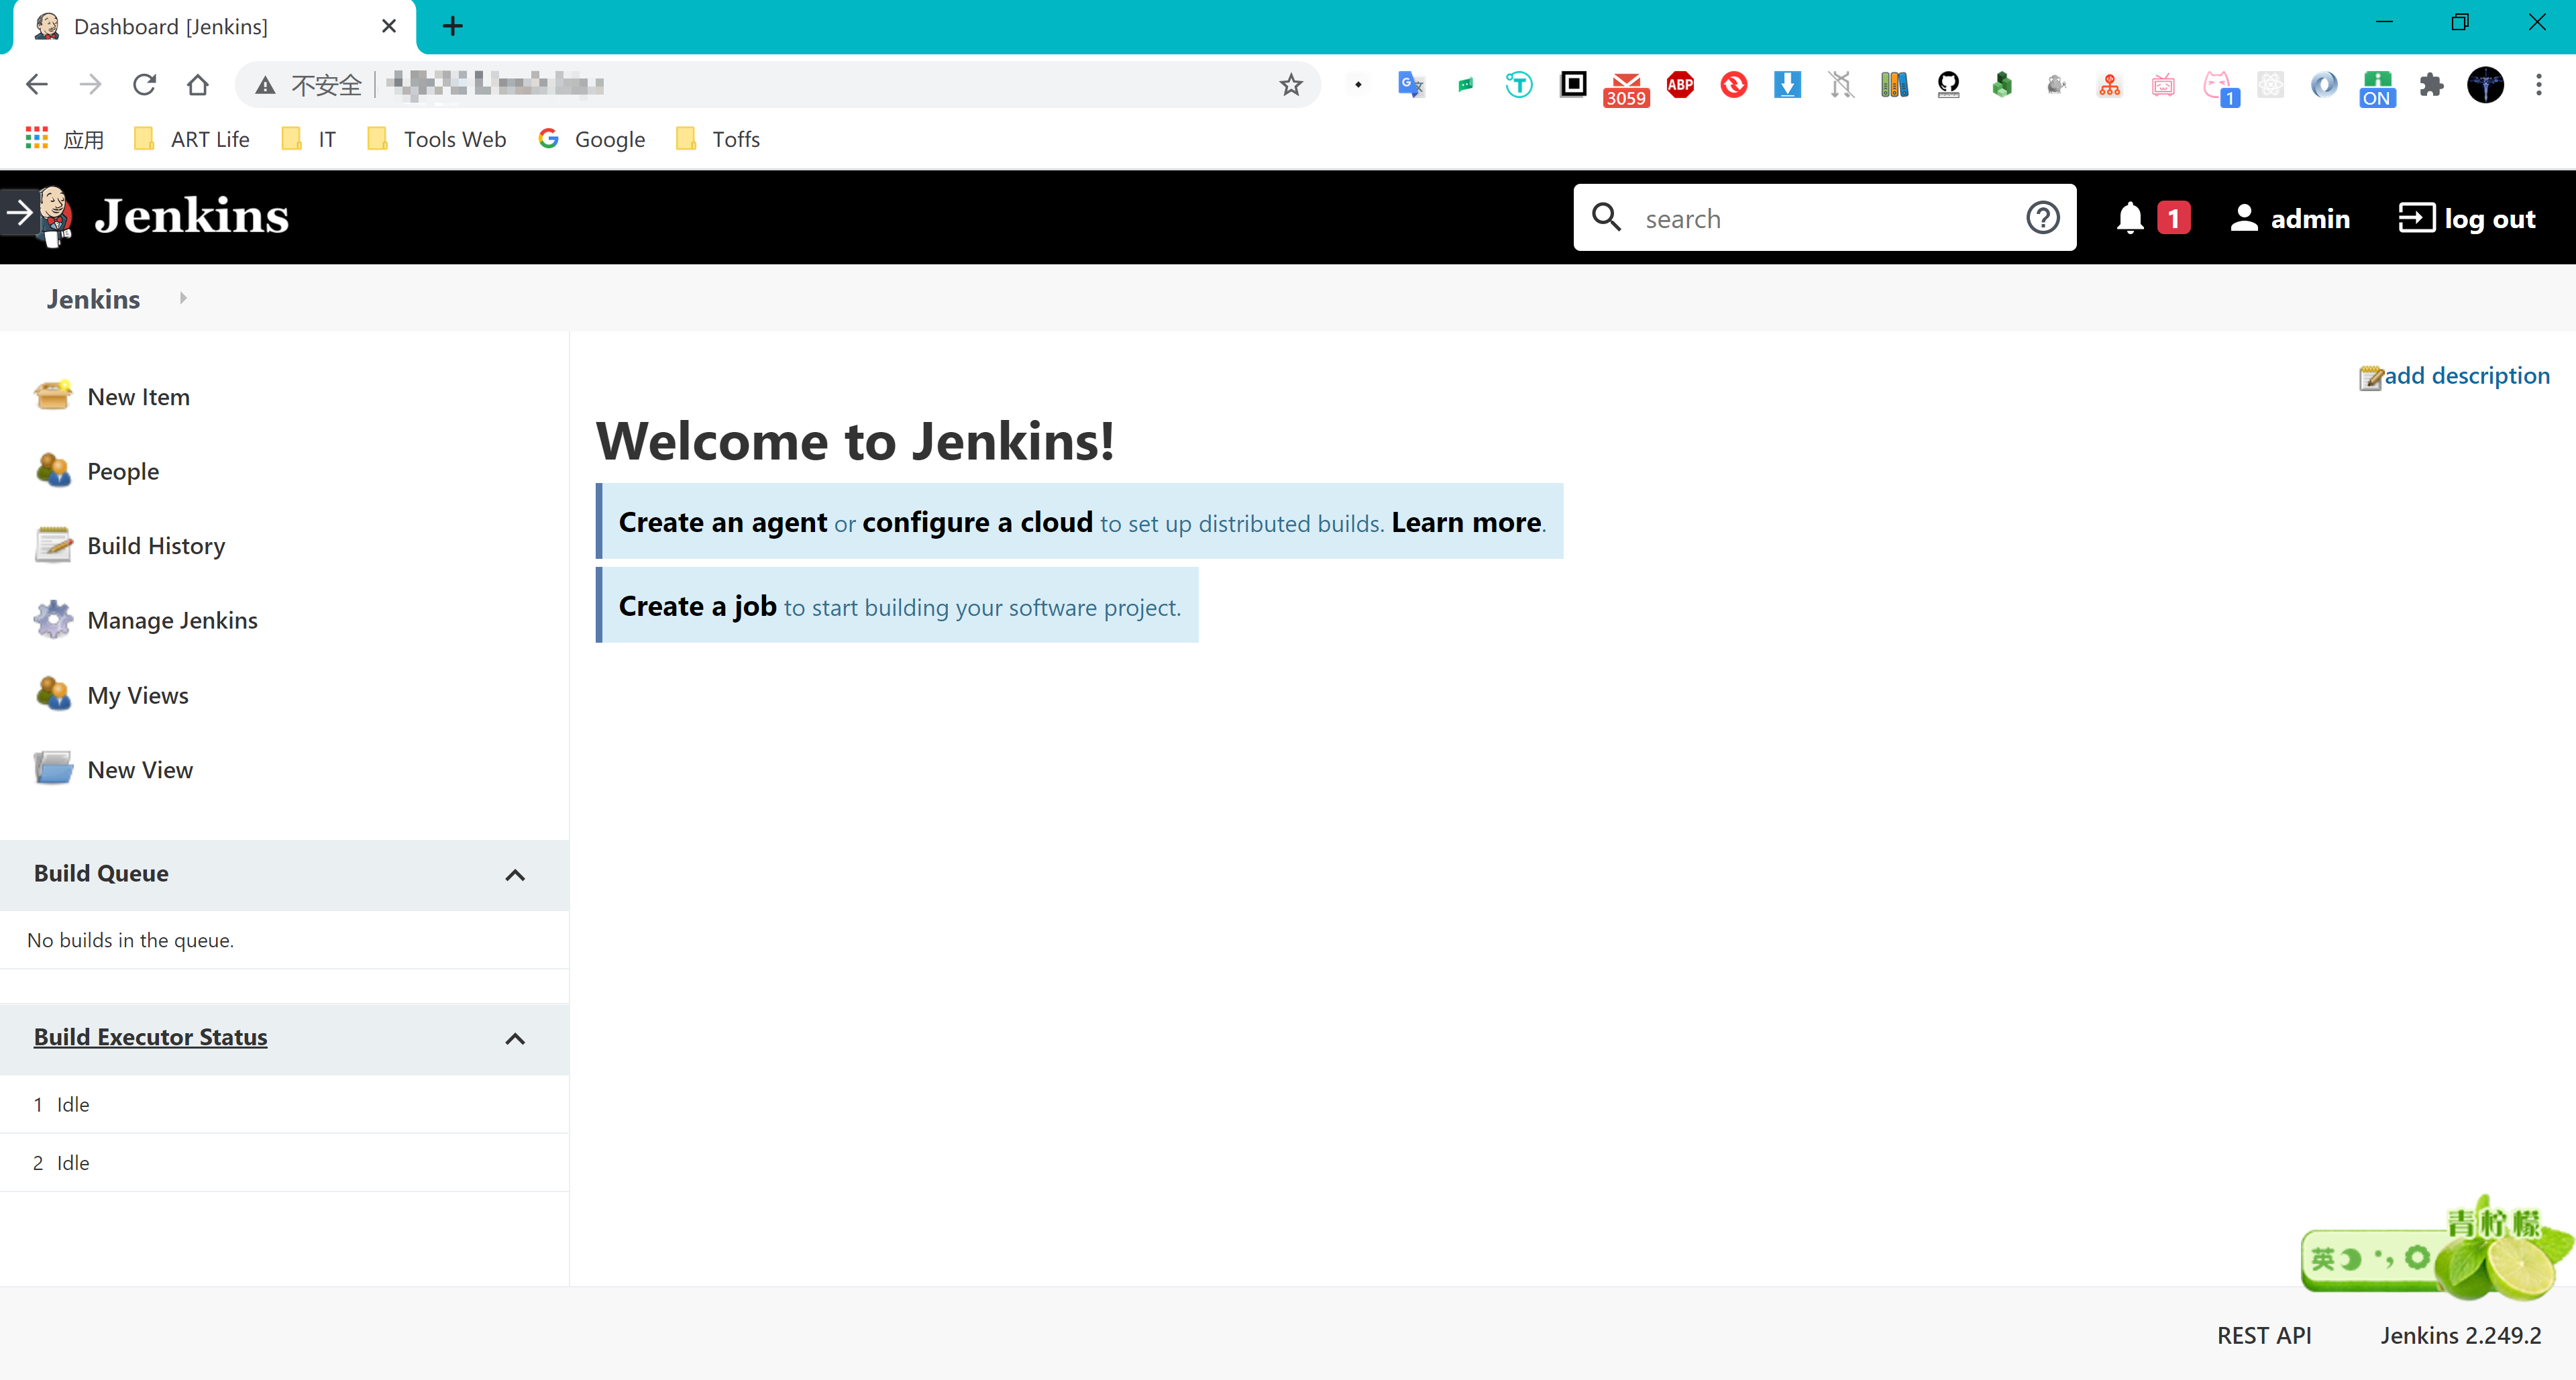
Task: Open Manage Jenkins gear icon
Action: tap(52, 620)
